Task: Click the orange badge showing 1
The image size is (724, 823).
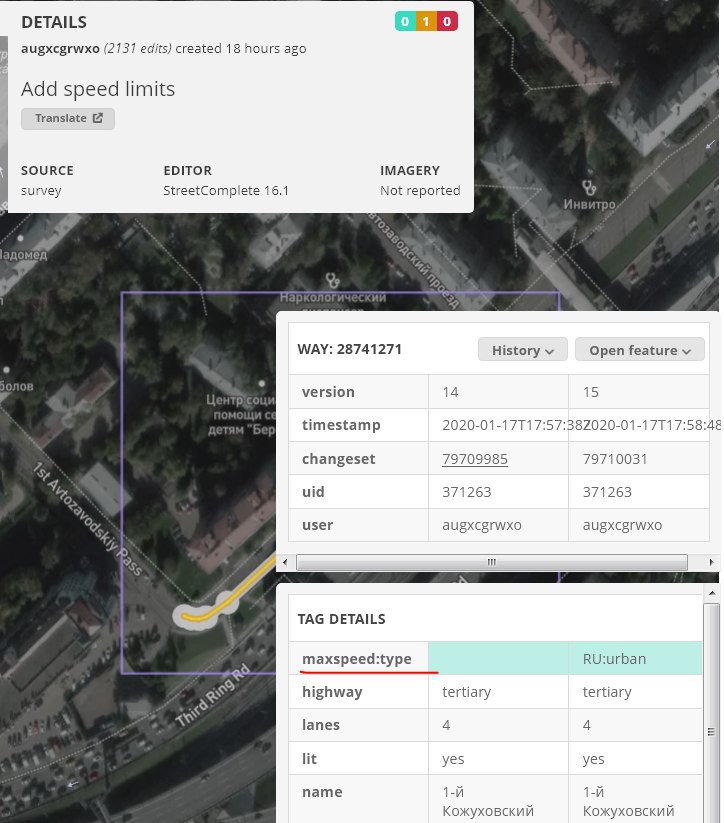Action: [x=426, y=22]
